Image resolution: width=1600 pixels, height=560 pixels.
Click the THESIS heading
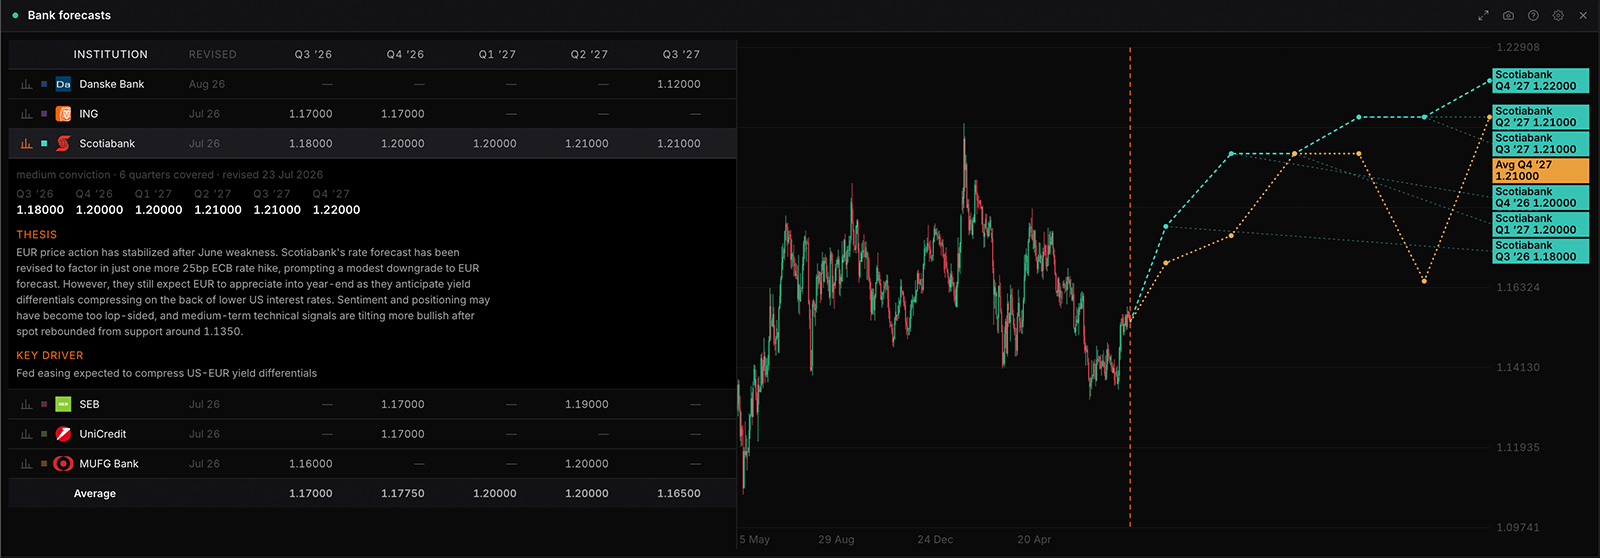coord(37,235)
